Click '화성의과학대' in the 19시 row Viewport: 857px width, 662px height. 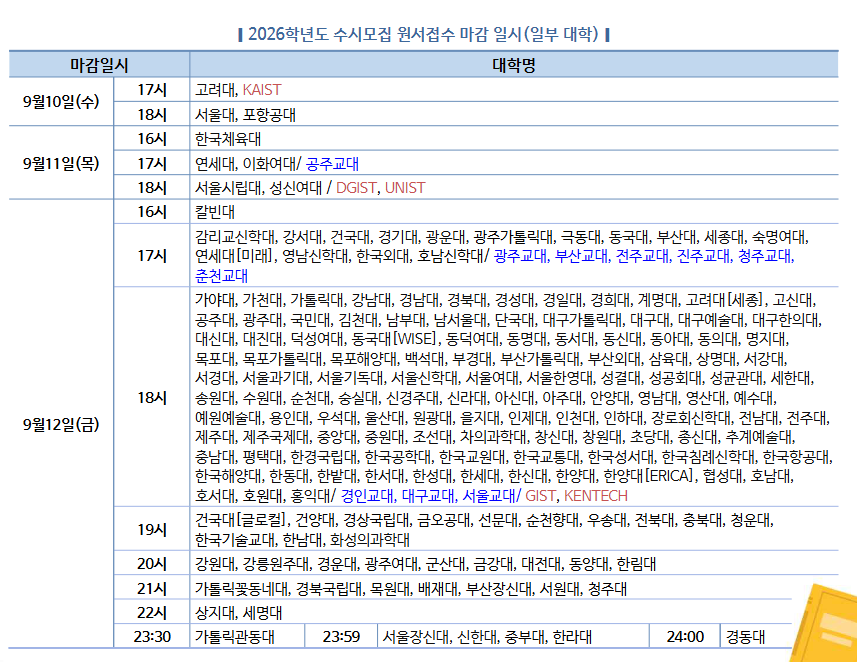369,540
